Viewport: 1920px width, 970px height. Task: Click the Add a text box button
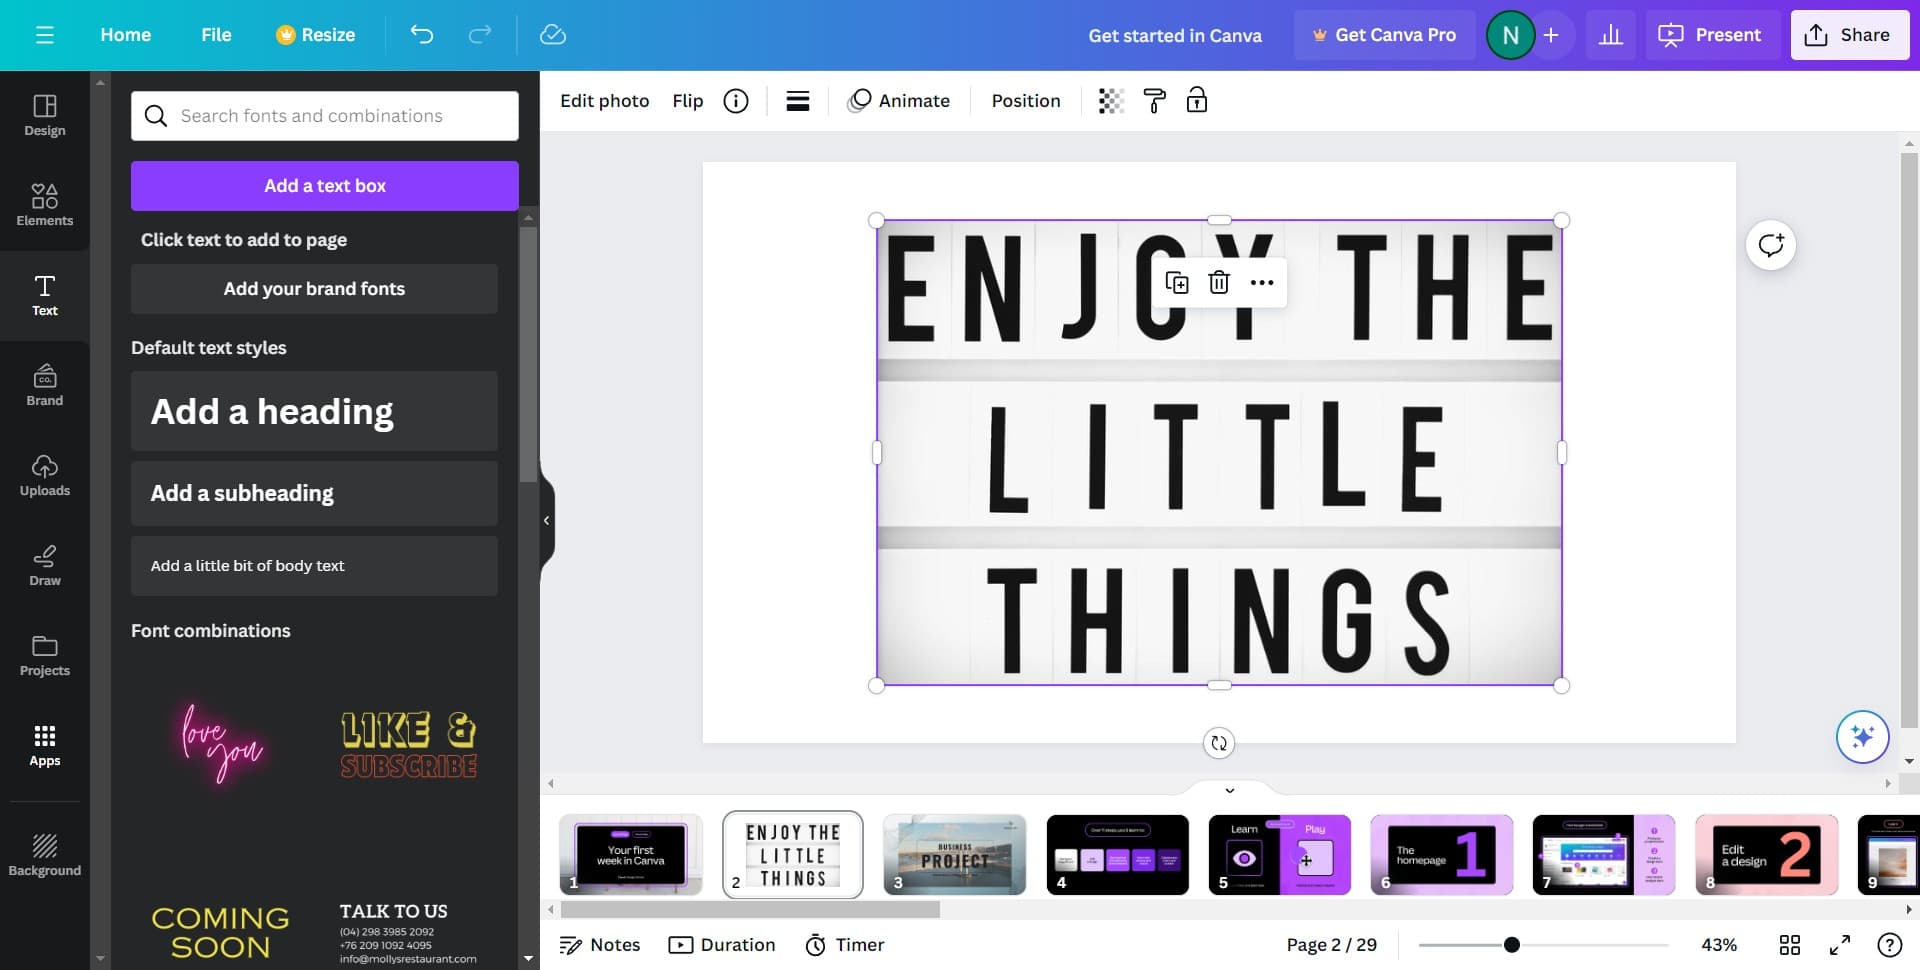coord(324,185)
